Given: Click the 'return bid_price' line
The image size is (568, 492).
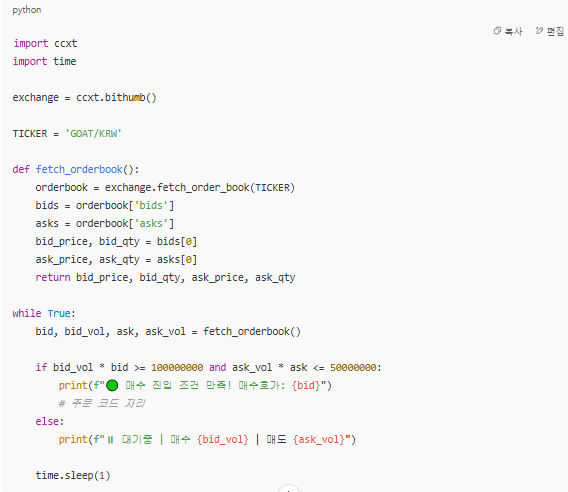Looking at the screenshot, I should (166, 278).
